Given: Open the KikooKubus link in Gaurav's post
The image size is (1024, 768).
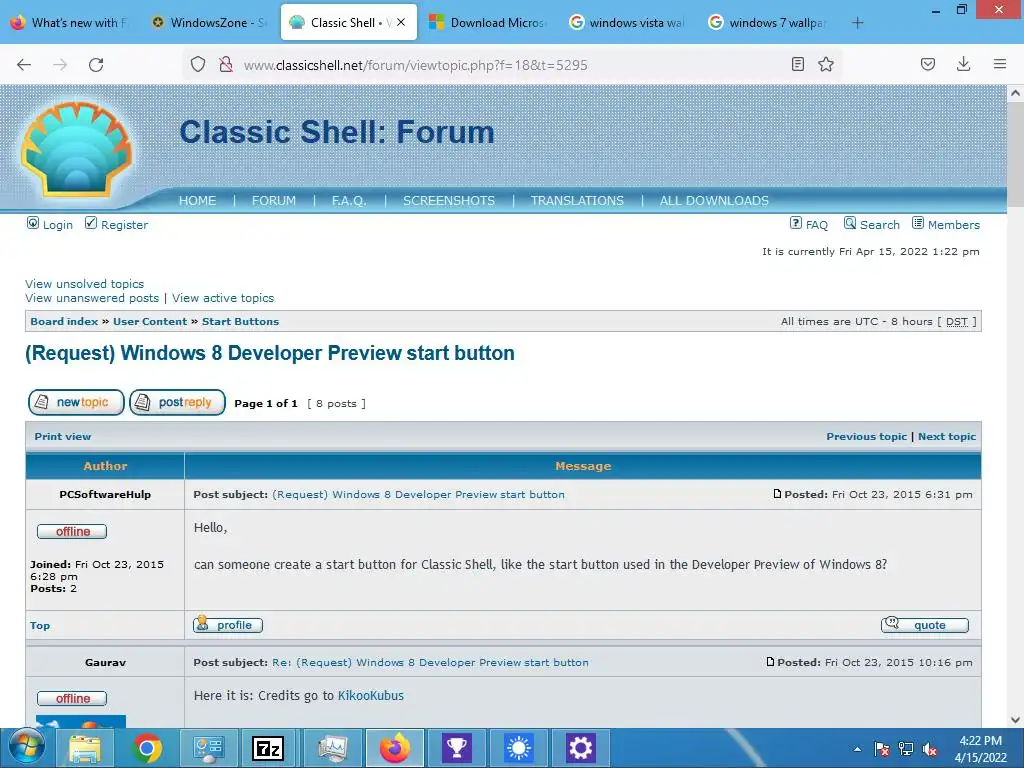Looking at the screenshot, I should click(370, 696).
